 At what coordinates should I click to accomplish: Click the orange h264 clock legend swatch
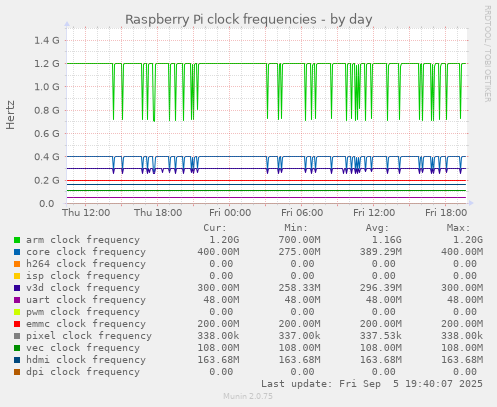(x=17, y=264)
